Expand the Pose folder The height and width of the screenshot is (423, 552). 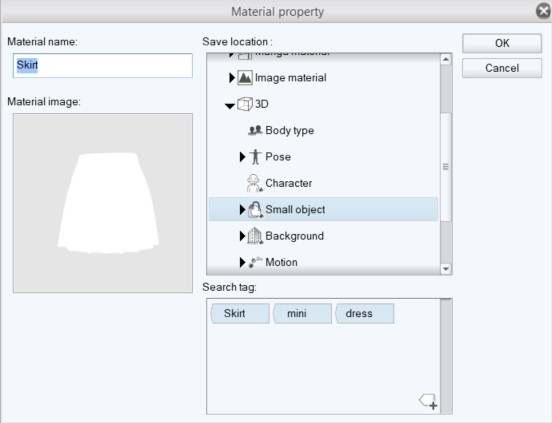tap(242, 157)
